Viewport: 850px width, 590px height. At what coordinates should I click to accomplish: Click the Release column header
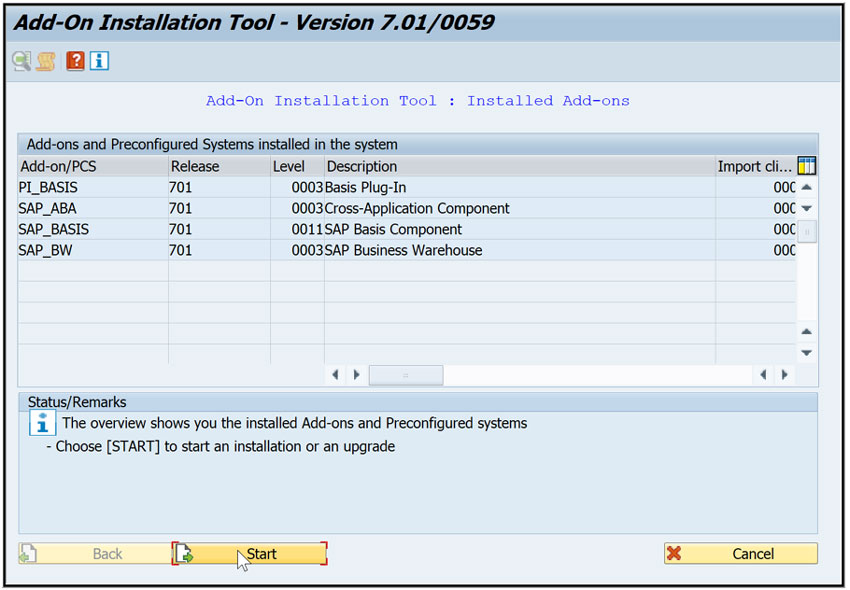[195, 166]
